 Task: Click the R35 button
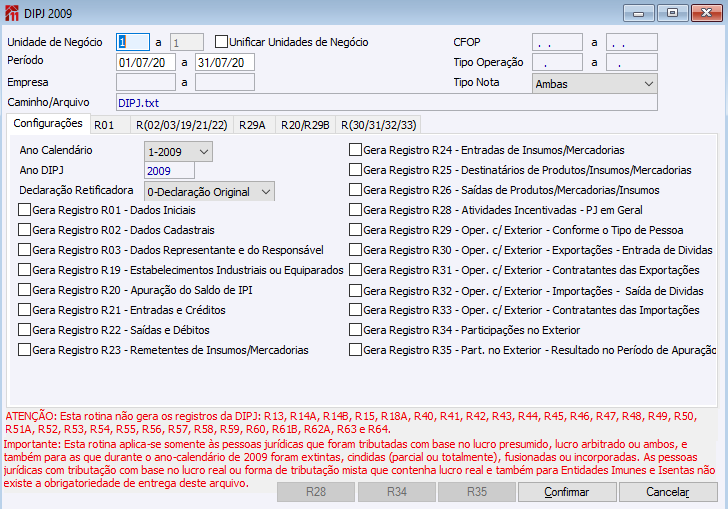coord(477,492)
